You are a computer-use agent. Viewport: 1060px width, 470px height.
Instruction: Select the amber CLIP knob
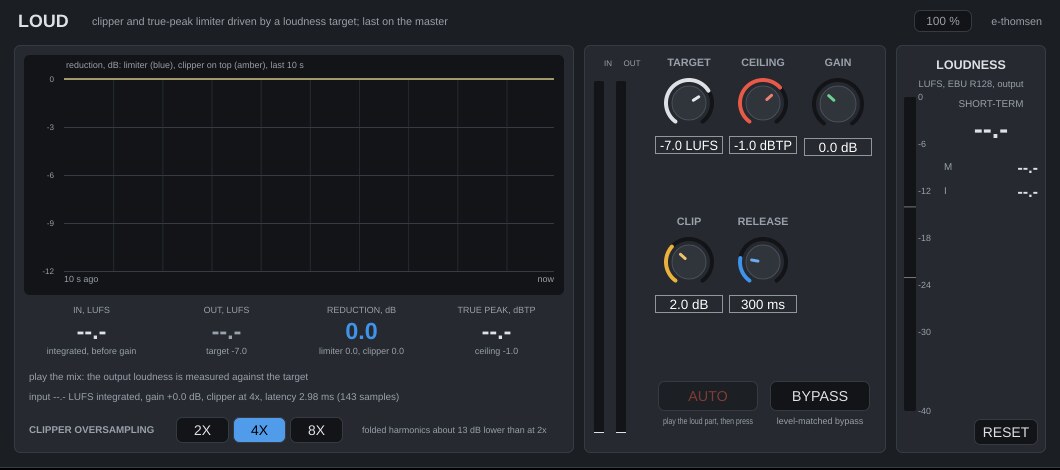pyautogui.click(x=689, y=261)
